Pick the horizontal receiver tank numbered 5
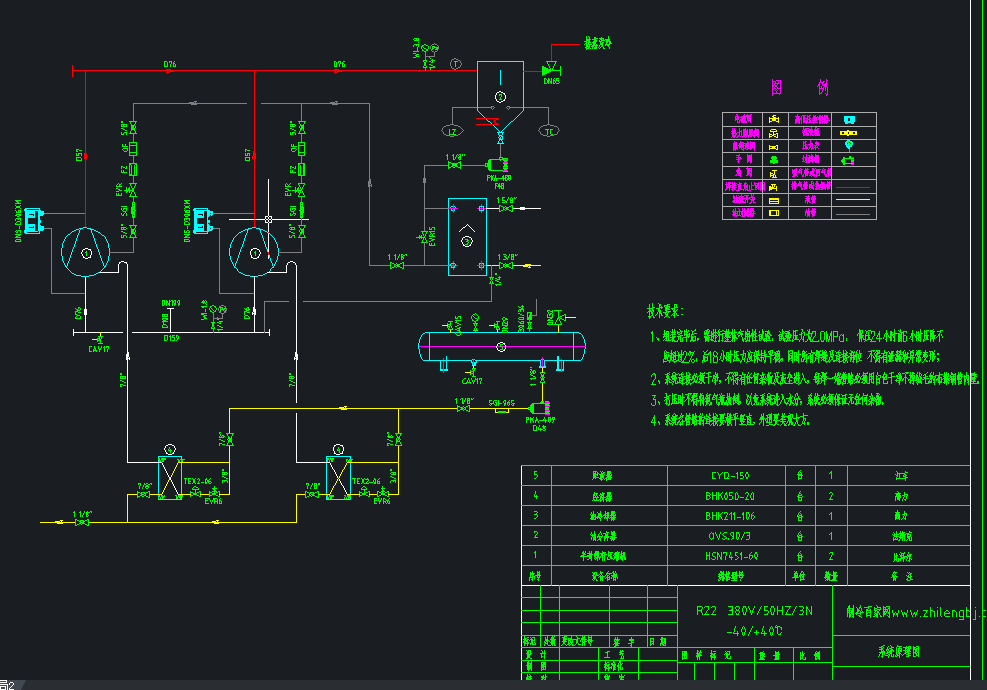 point(502,346)
